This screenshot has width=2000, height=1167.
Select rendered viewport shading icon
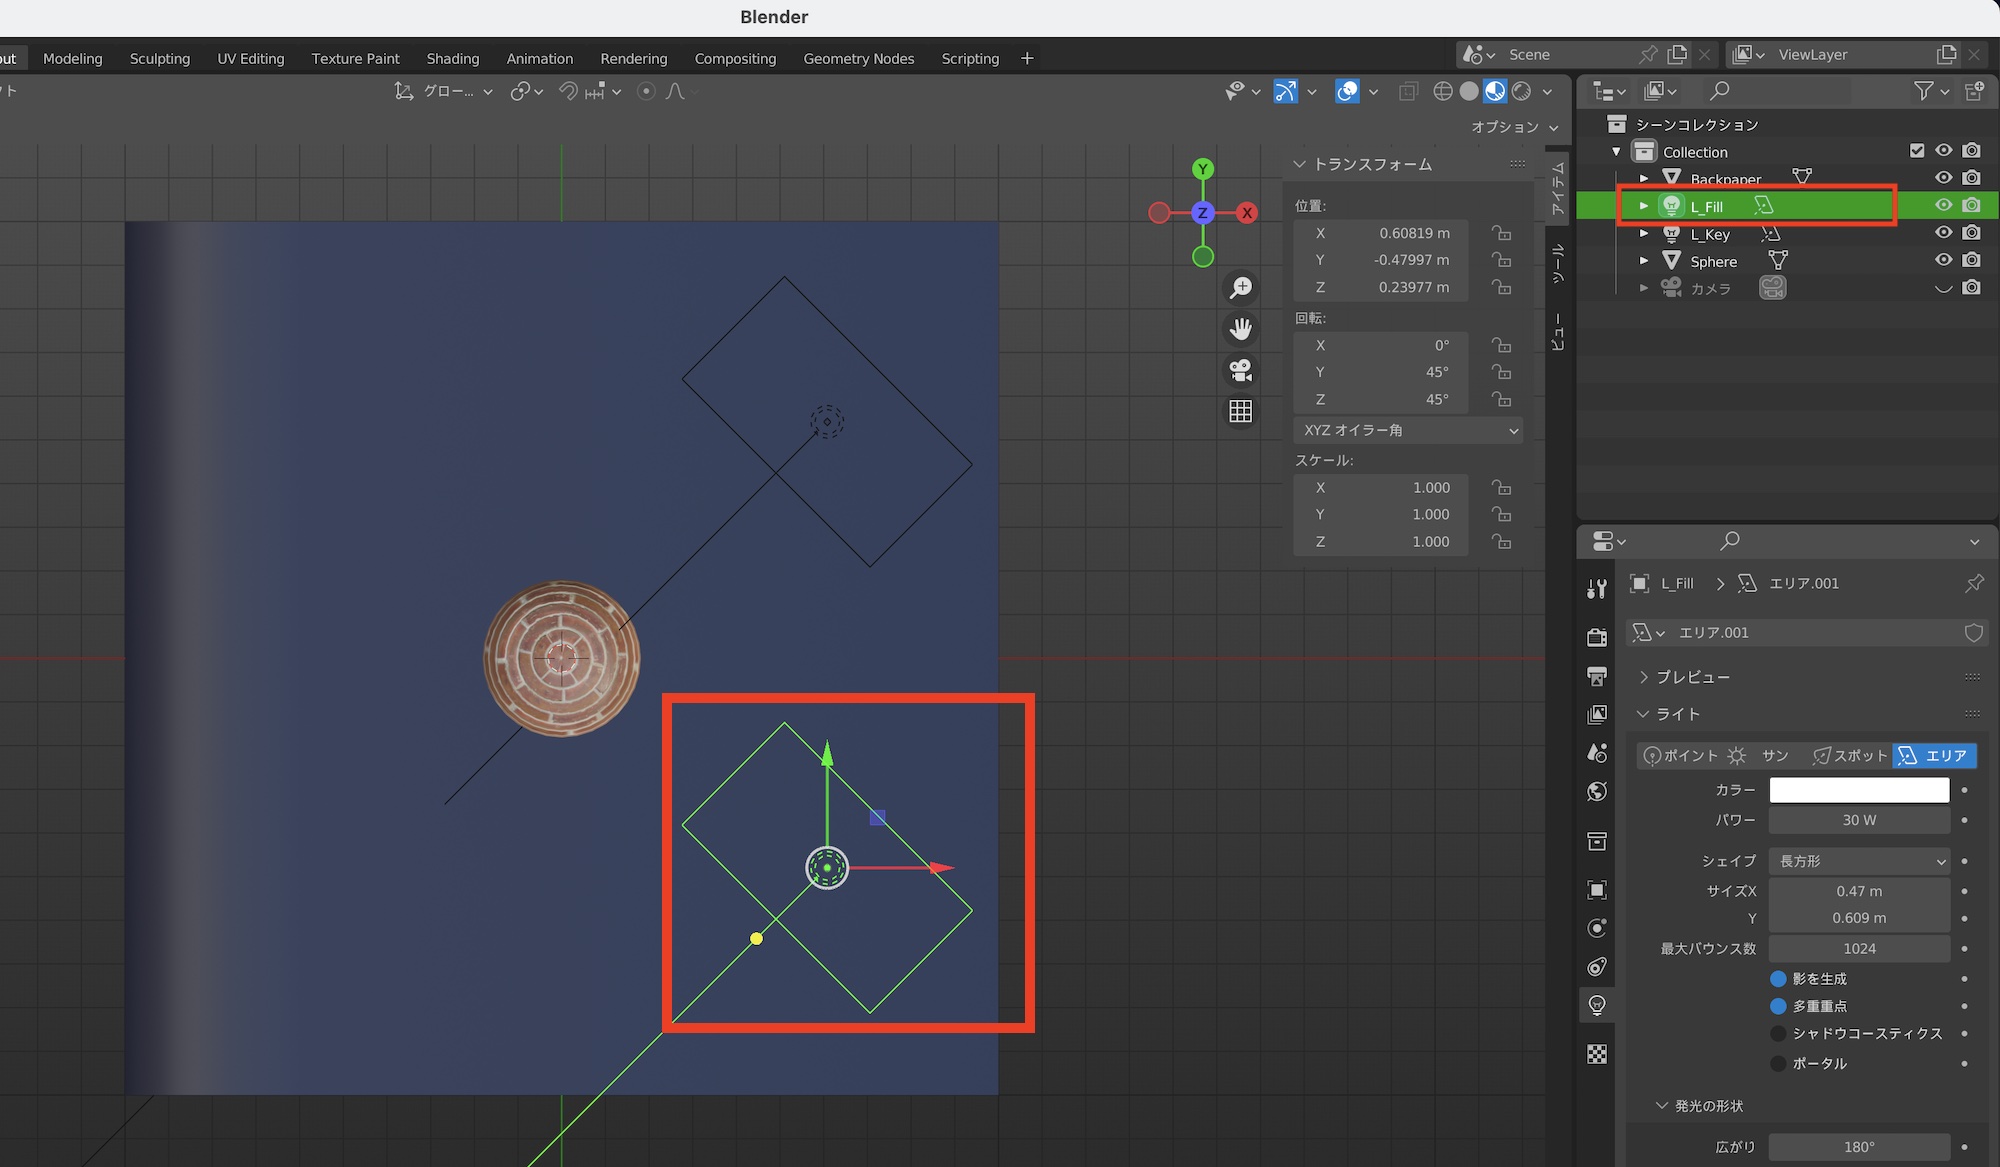pos(1521,91)
